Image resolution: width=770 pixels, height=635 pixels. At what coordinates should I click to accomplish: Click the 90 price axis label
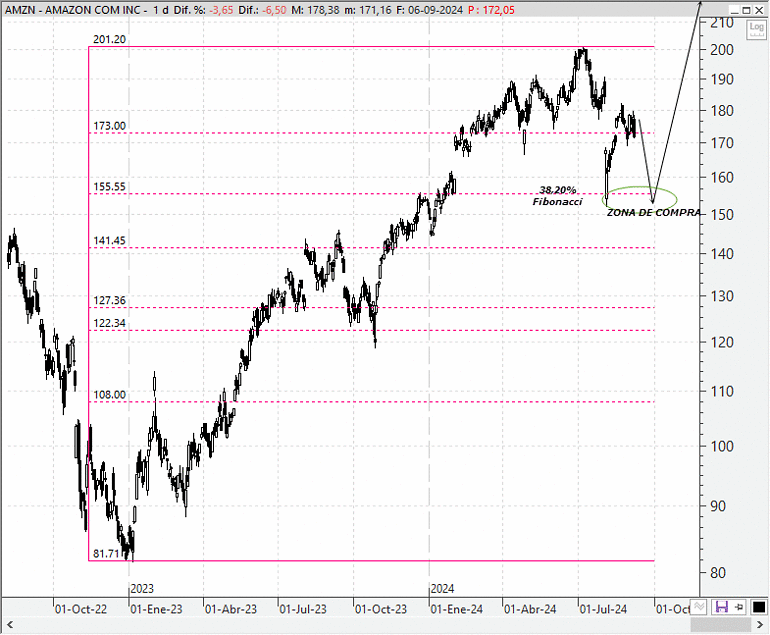pos(718,506)
